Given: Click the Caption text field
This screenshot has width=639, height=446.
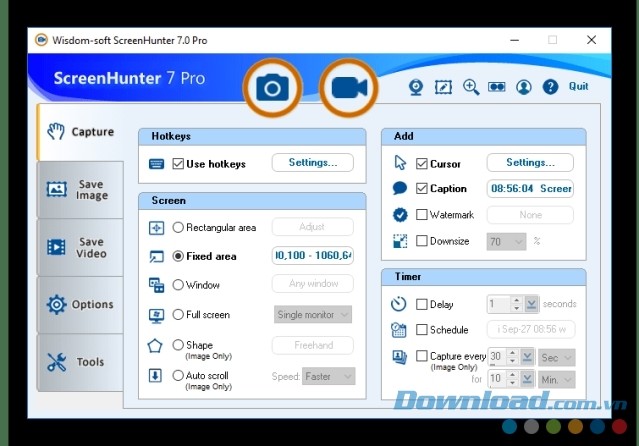Looking at the screenshot, I should click(x=530, y=188).
